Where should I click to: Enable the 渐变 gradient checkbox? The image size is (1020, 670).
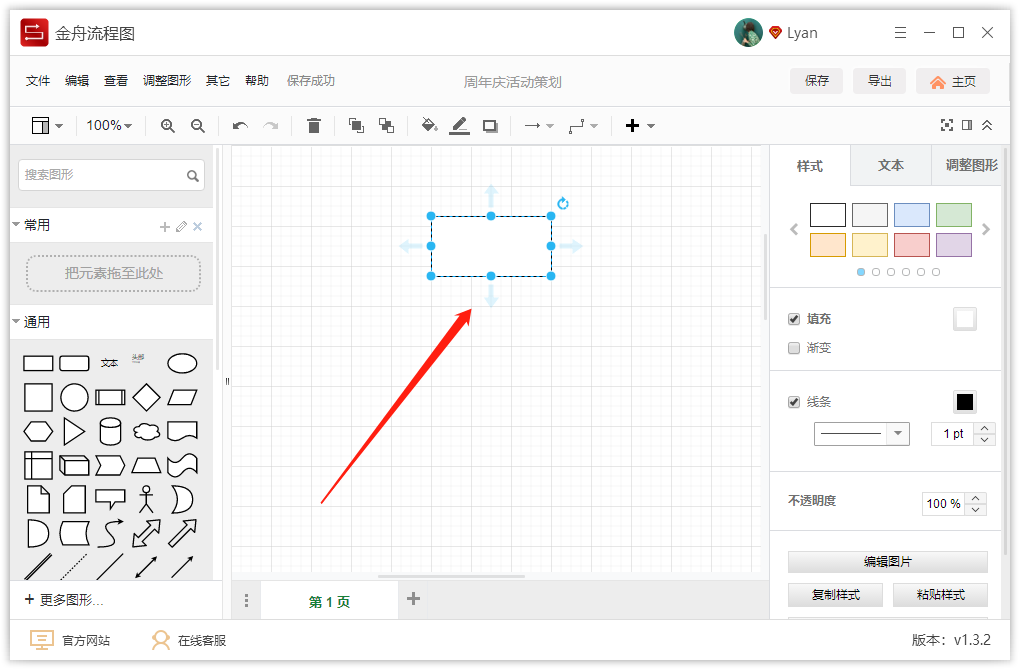[794, 347]
